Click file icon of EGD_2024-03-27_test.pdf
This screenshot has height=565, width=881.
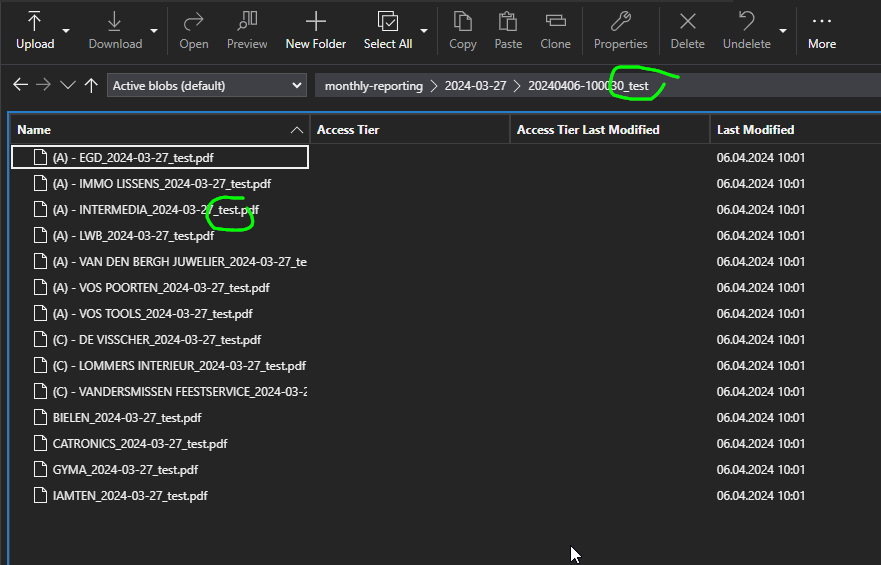(40, 157)
